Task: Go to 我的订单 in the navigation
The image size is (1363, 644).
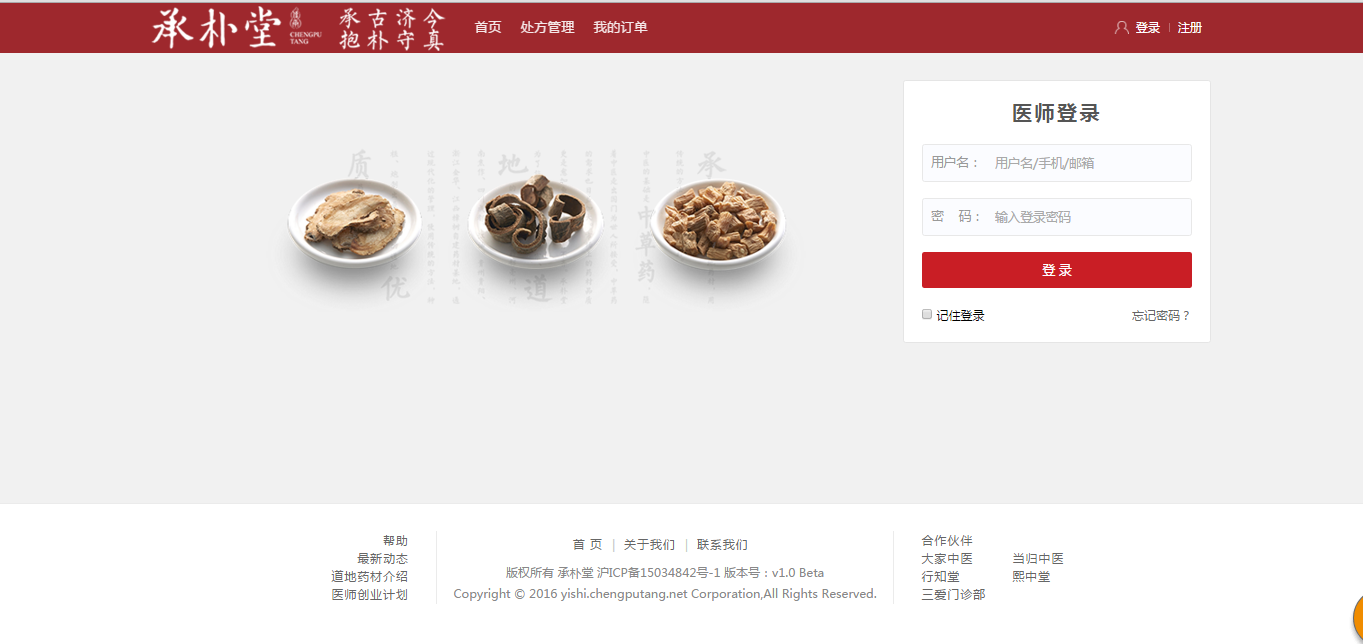Action: tap(620, 27)
